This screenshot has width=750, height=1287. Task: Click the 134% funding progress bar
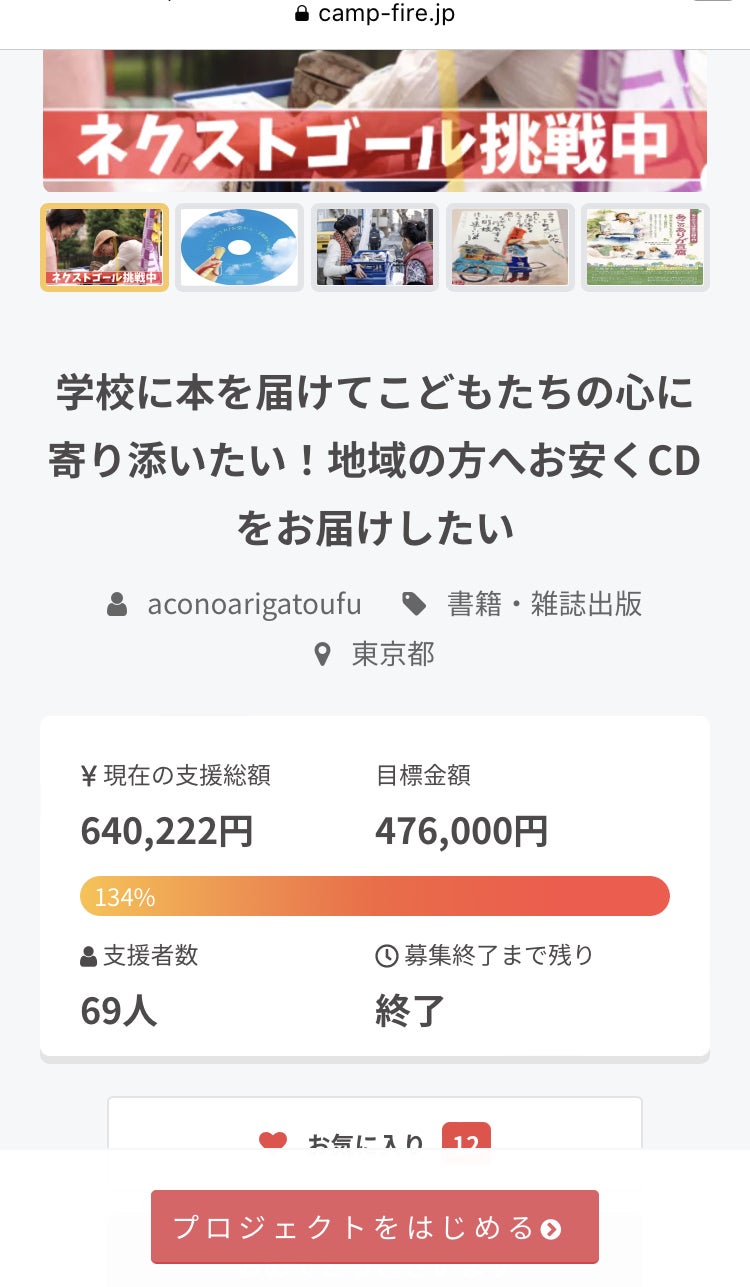pos(375,896)
